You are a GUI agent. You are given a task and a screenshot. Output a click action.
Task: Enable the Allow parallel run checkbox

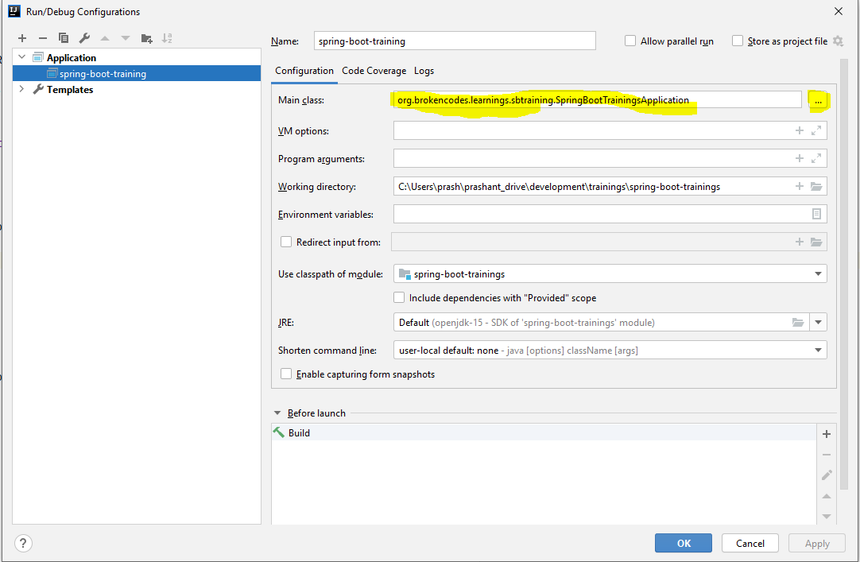click(630, 41)
